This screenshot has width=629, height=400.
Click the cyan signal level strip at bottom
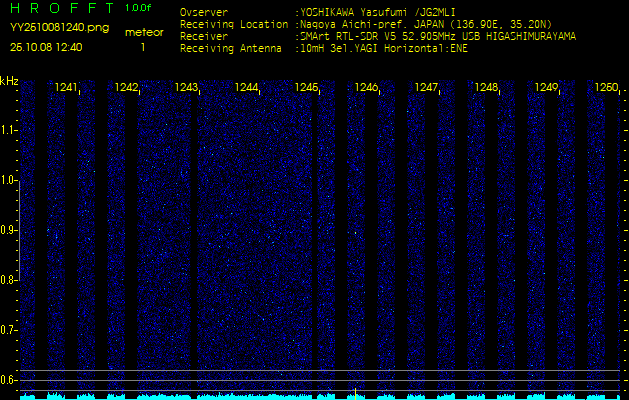coord(314,396)
